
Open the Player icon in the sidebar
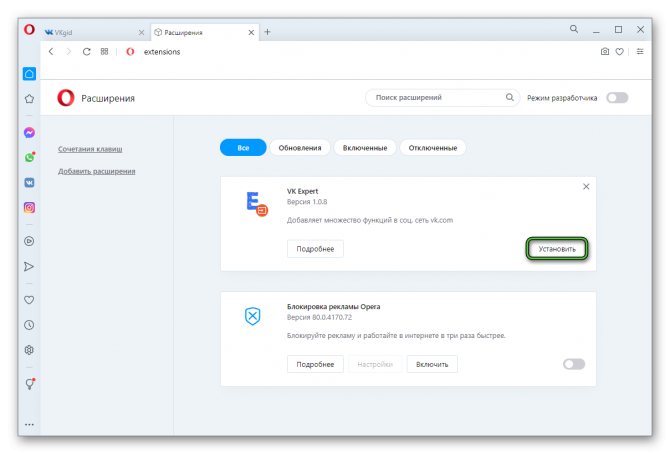coord(29,241)
